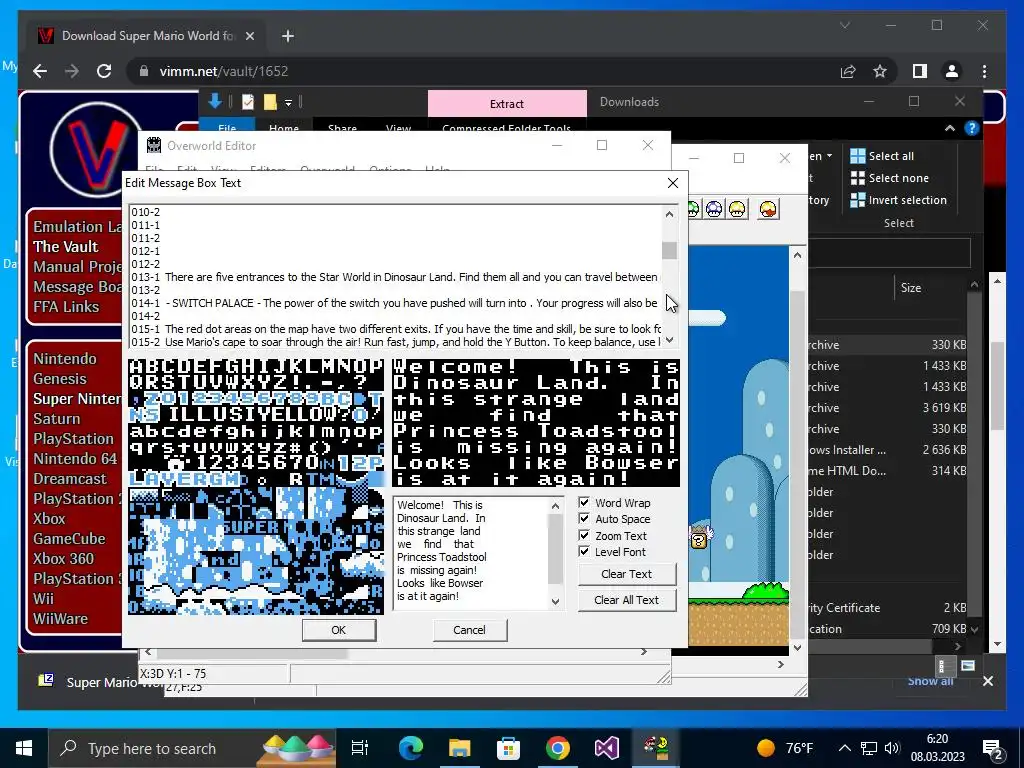Open the Windows Start menu

24,748
